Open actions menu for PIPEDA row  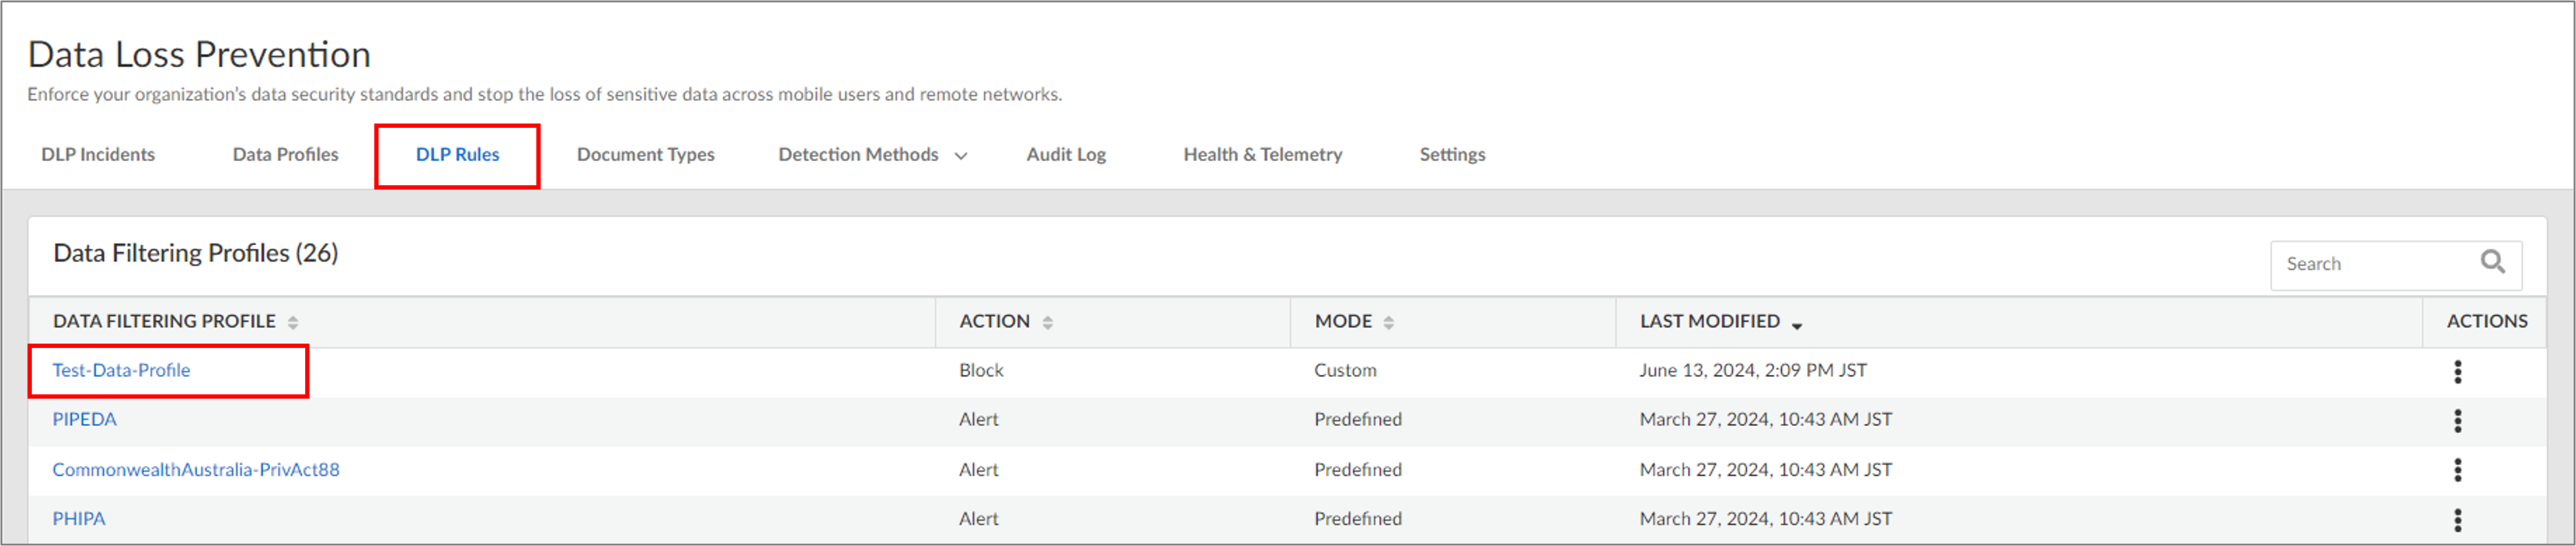coord(2457,421)
